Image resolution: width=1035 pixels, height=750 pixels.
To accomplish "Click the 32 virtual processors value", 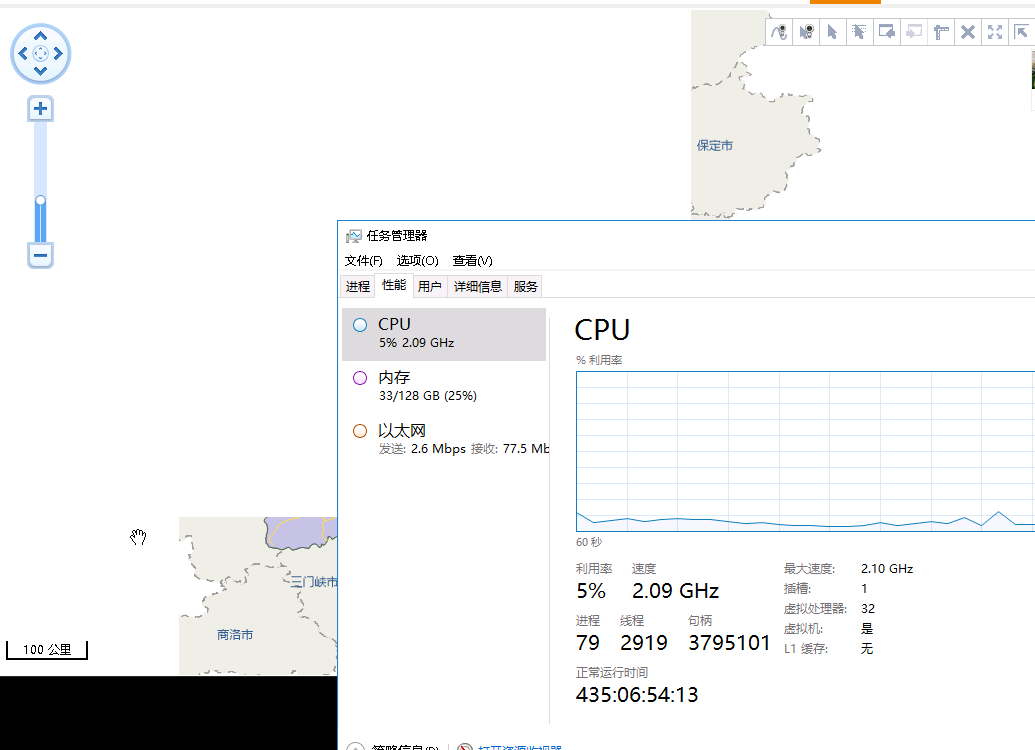I will tap(868, 609).
